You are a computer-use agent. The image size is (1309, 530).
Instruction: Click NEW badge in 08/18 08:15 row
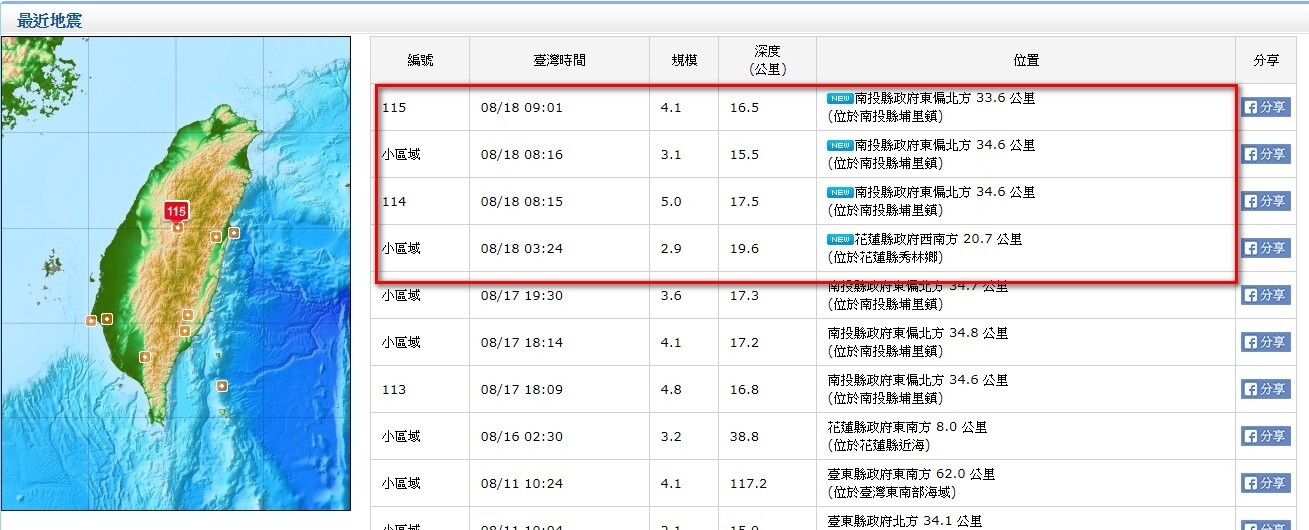pos(839,193)
